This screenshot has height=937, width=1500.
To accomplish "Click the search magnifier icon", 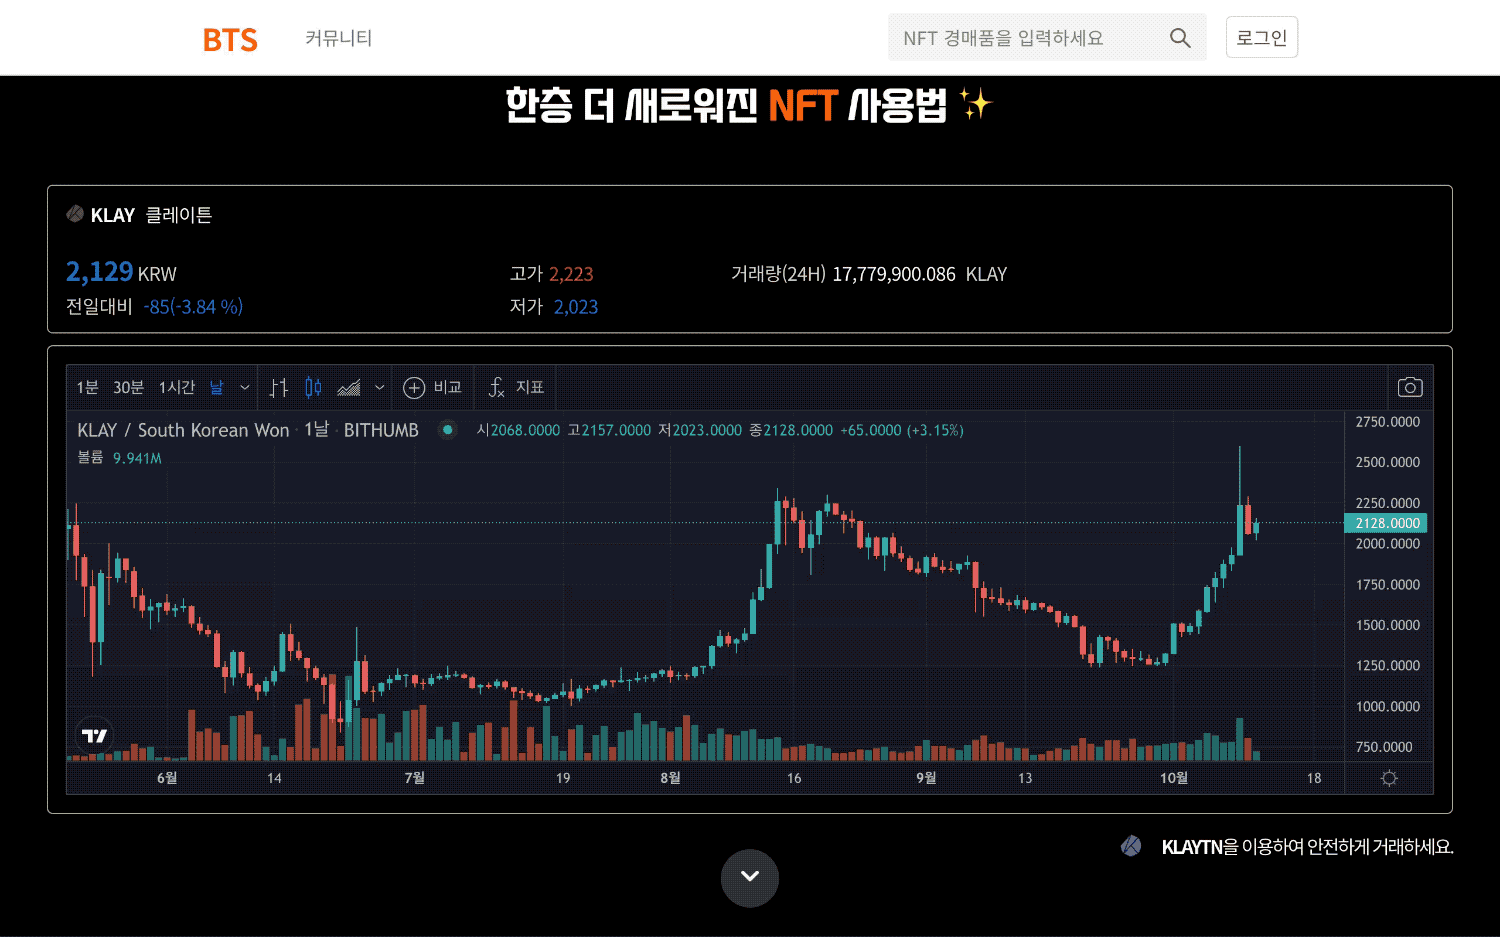I will click(x=1180, y=38).
